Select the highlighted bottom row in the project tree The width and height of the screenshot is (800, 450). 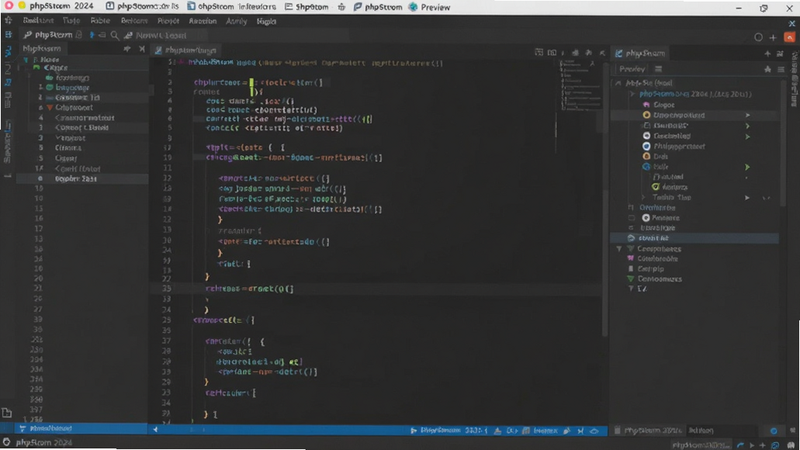click(x=82, y=179)
